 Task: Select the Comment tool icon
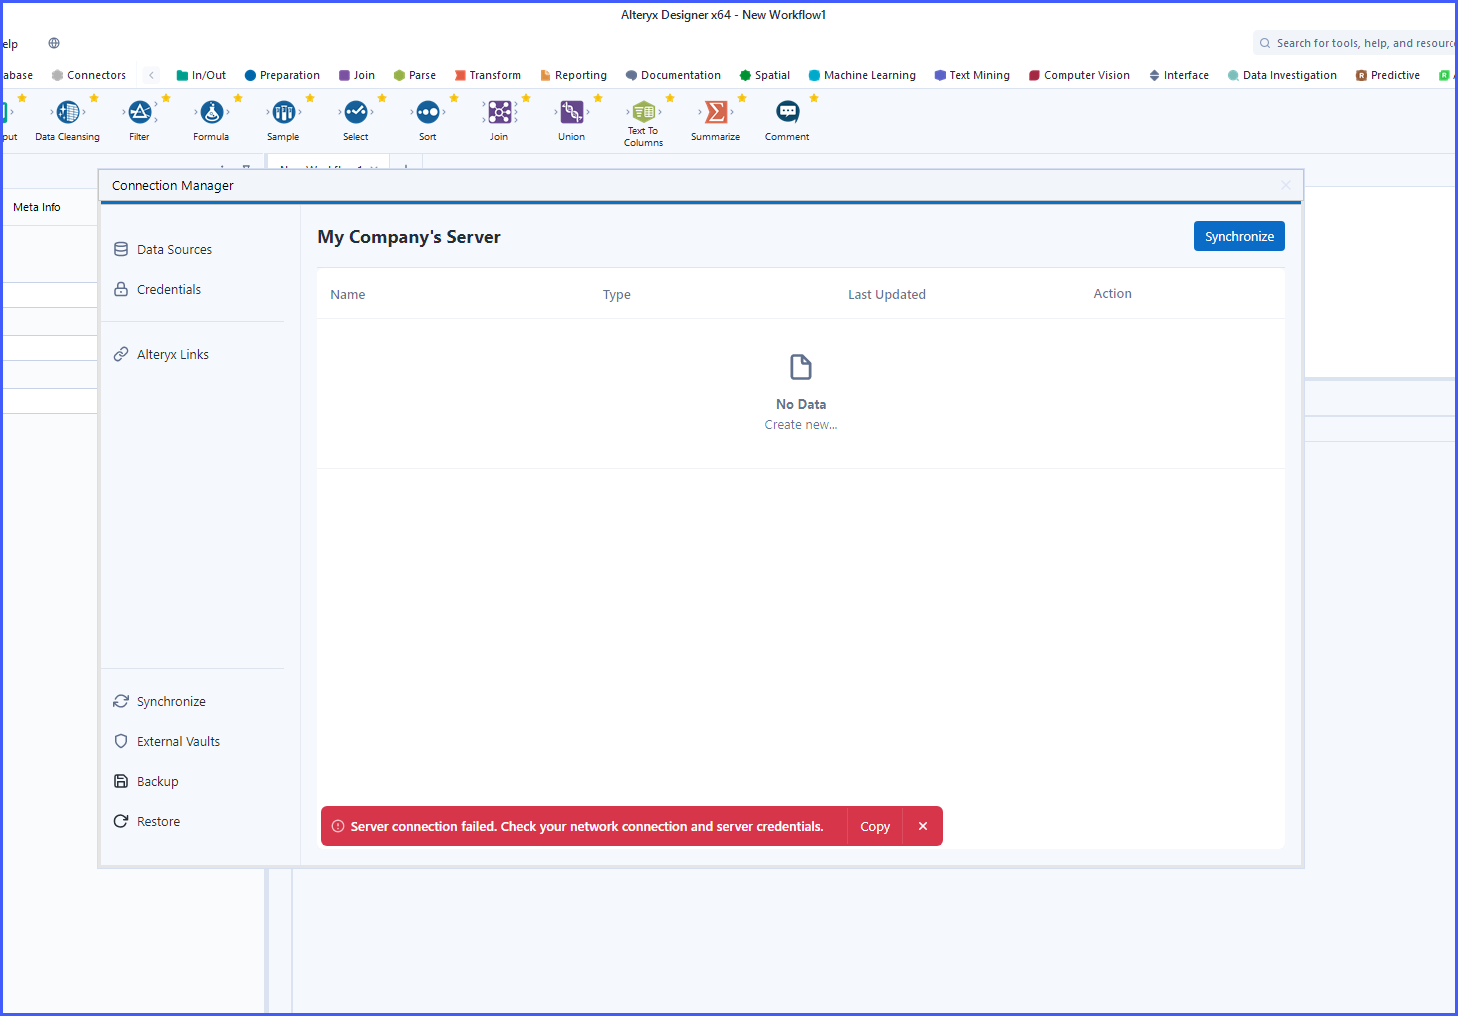pos(788,112)
